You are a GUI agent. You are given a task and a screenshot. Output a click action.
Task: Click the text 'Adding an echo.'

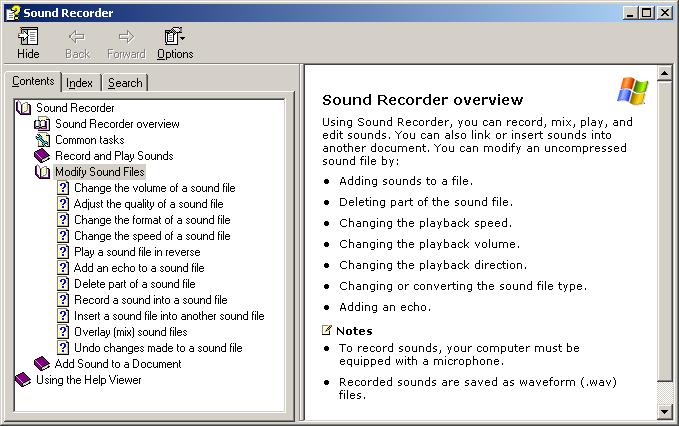coord(385,307)
